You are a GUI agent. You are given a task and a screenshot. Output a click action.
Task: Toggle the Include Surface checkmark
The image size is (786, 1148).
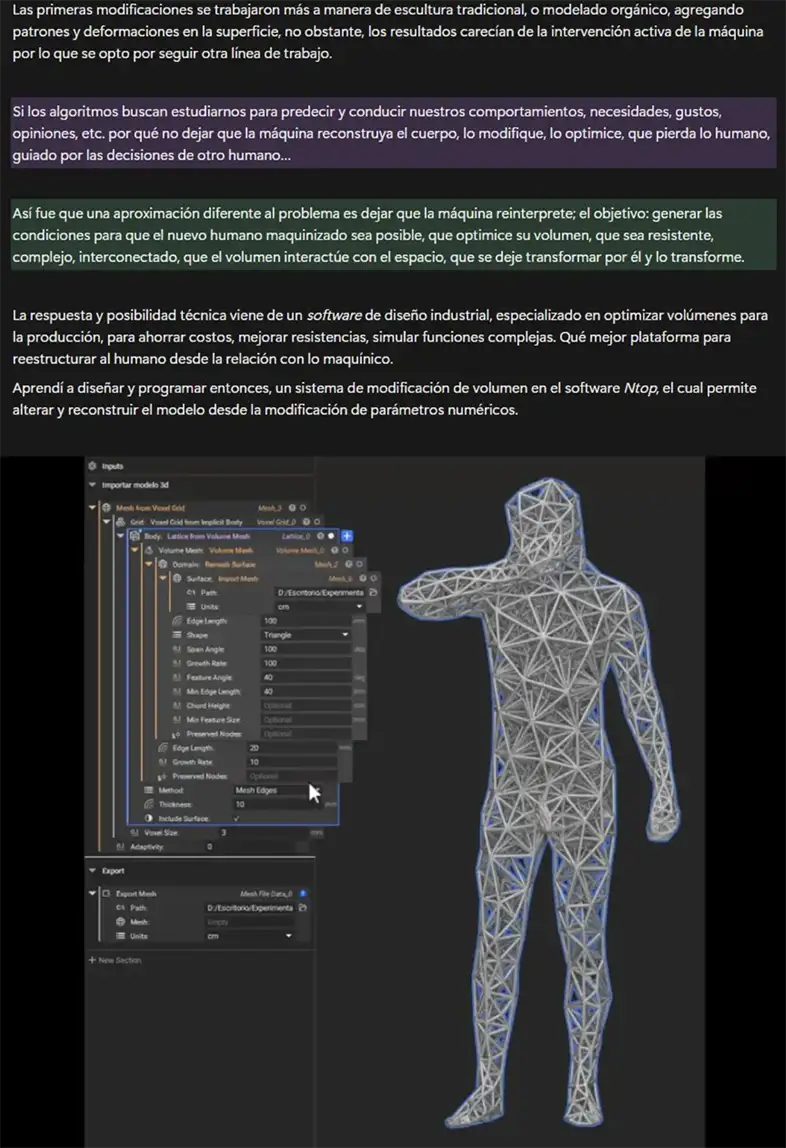[x=237, y=818]
